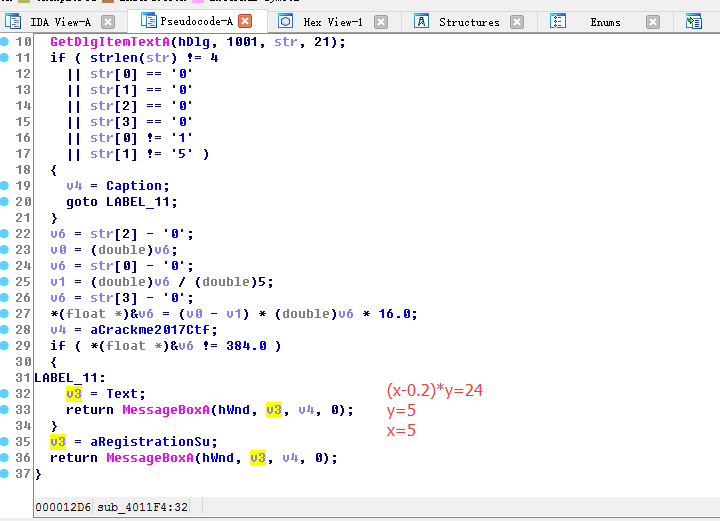Click the '1' character literal on line 16
The height and width of the screenshot is (521, 720).
[182, 138]
